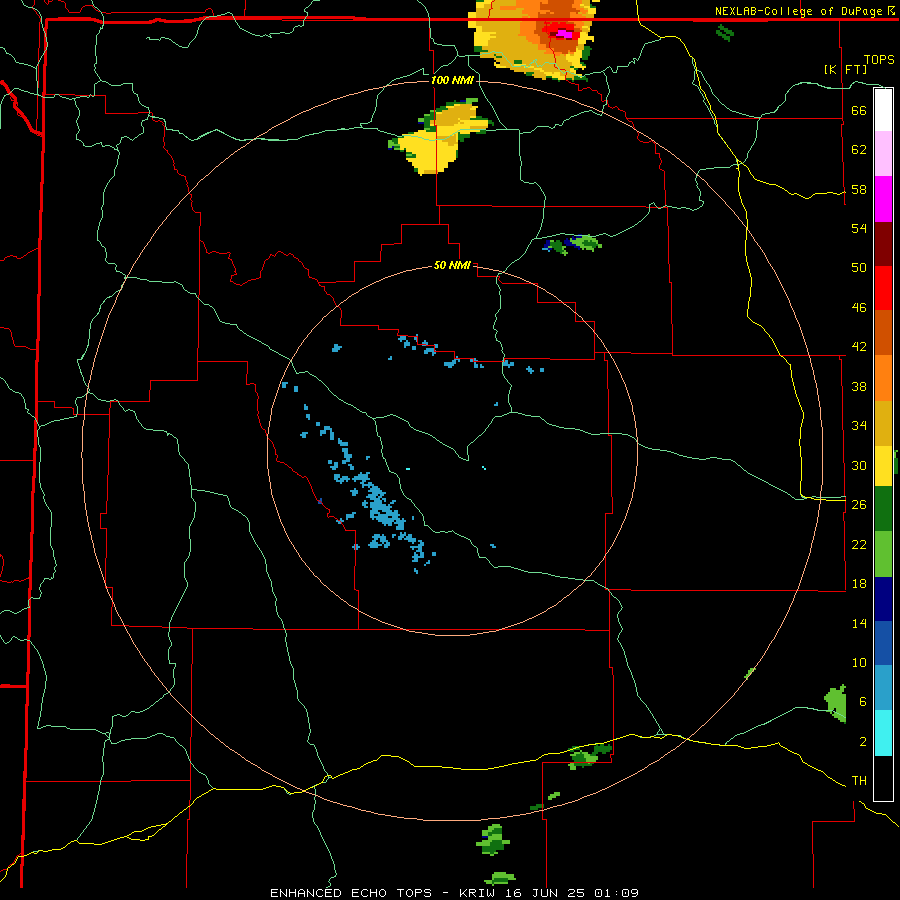Select the bright red swatch on the color scale
The height and width of the screenshot is (900, 900).
coord(883,288)
